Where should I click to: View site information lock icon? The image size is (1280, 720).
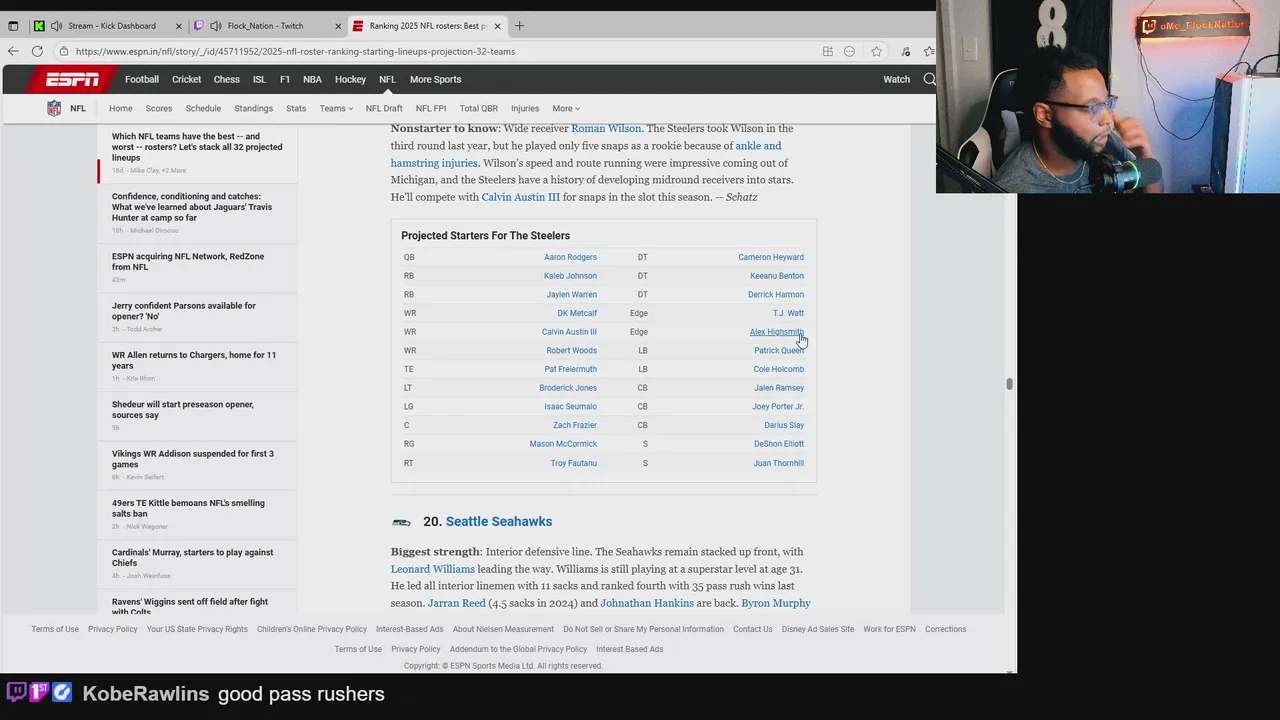(64, 51)
